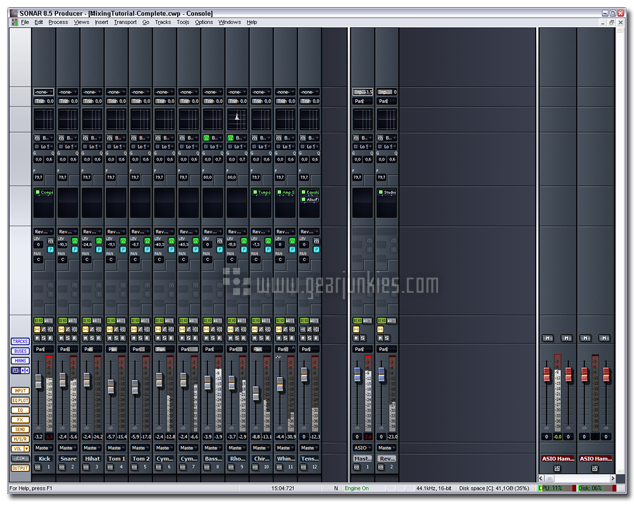Click the cyan P pre/post button on Snare's send
The image size is (634, 509).
coord(75,249)
